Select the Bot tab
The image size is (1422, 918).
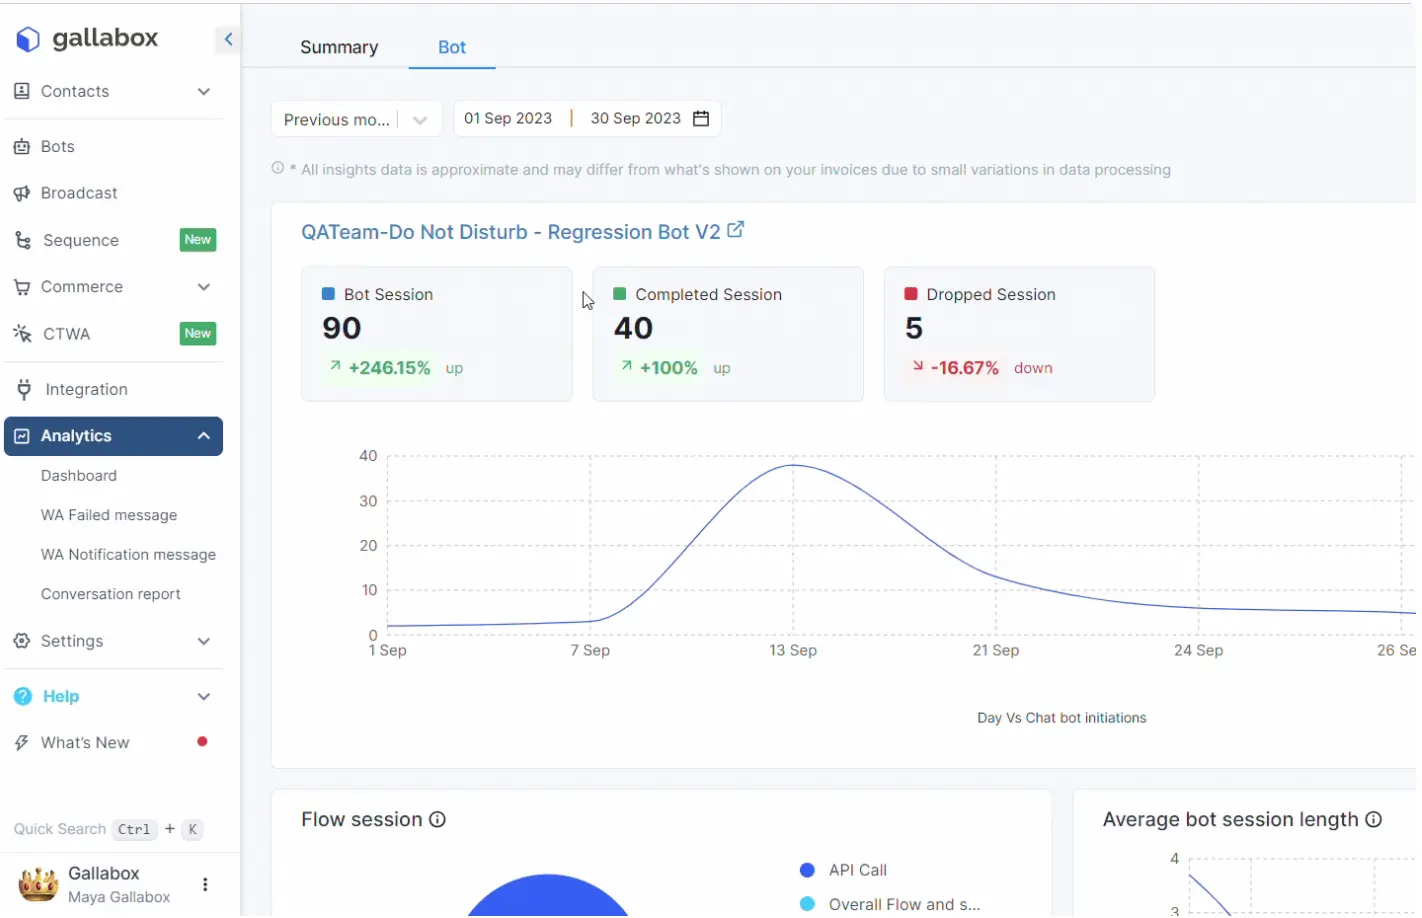[x=452, y=47]
